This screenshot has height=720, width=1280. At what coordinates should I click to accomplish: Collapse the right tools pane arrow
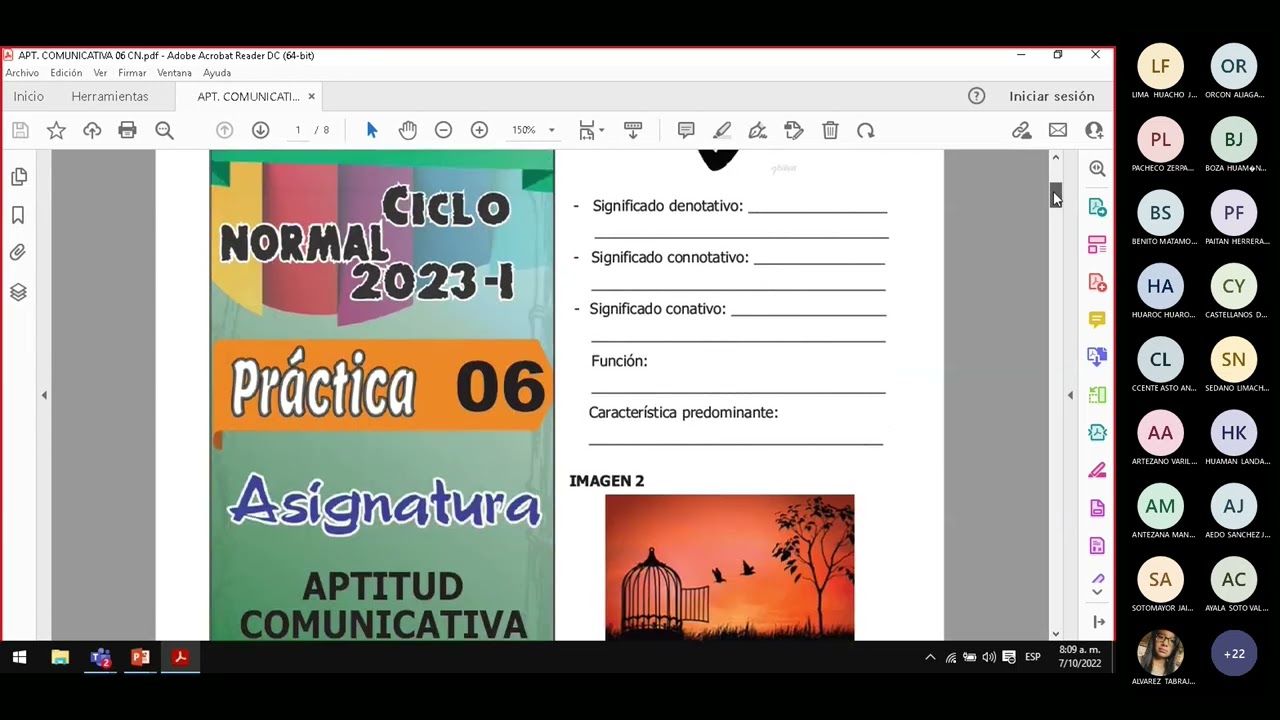[x=1070, y=395]
